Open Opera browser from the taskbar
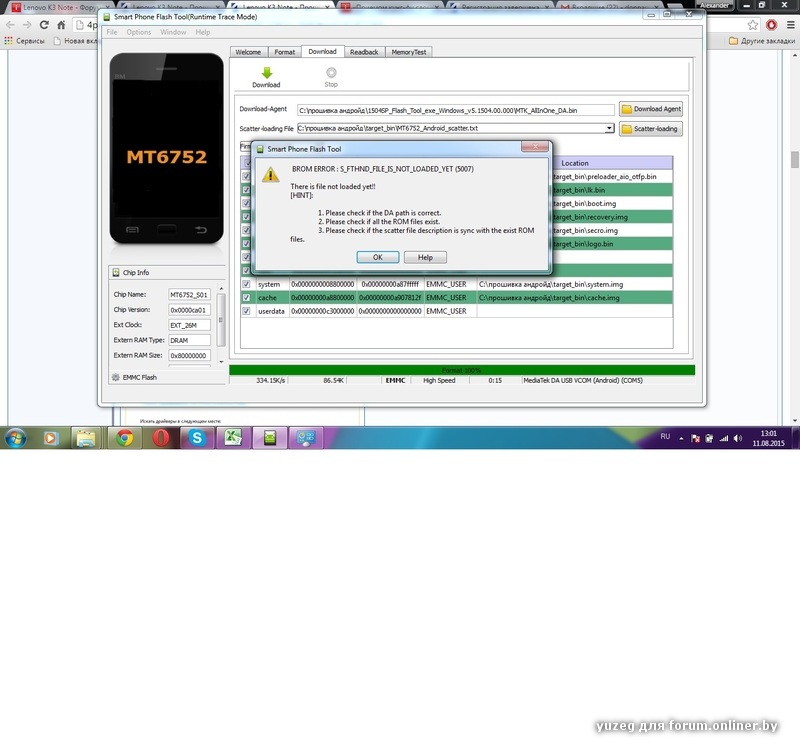The height and width of the screenshot is (749, 800). pos(160,437)
